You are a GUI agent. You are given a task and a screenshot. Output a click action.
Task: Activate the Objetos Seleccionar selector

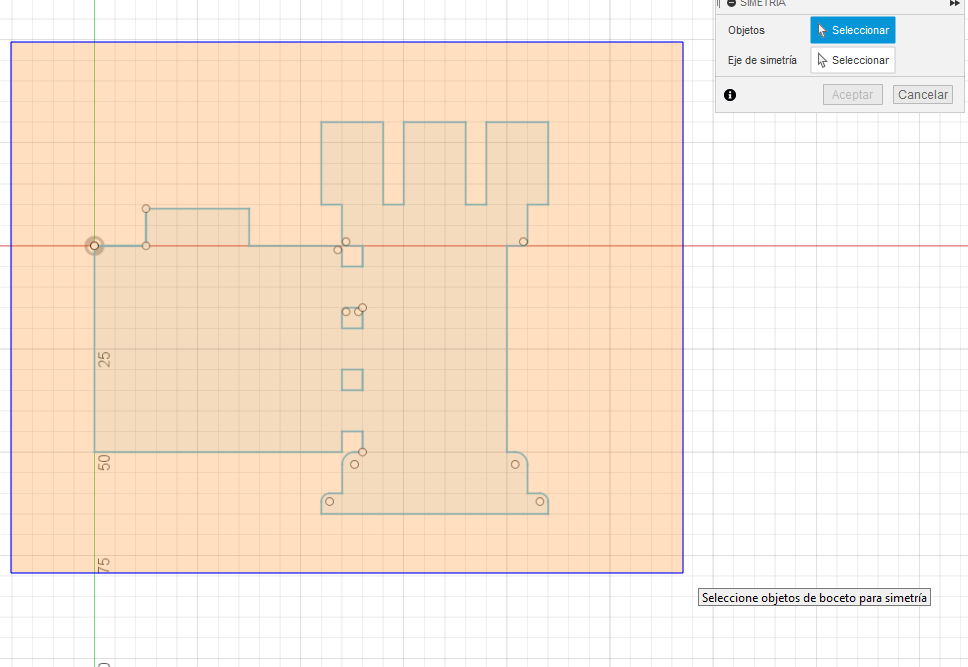[853, 30]
